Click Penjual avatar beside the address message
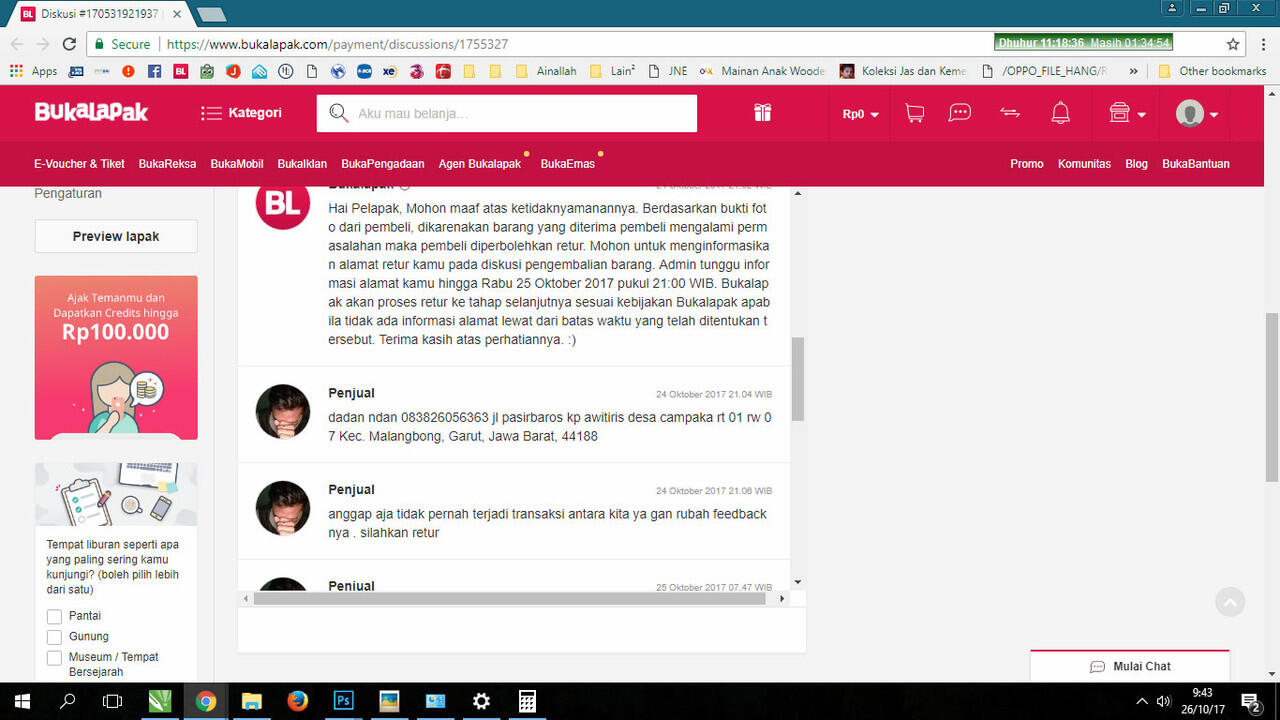1280x720 pixels. 283,411
